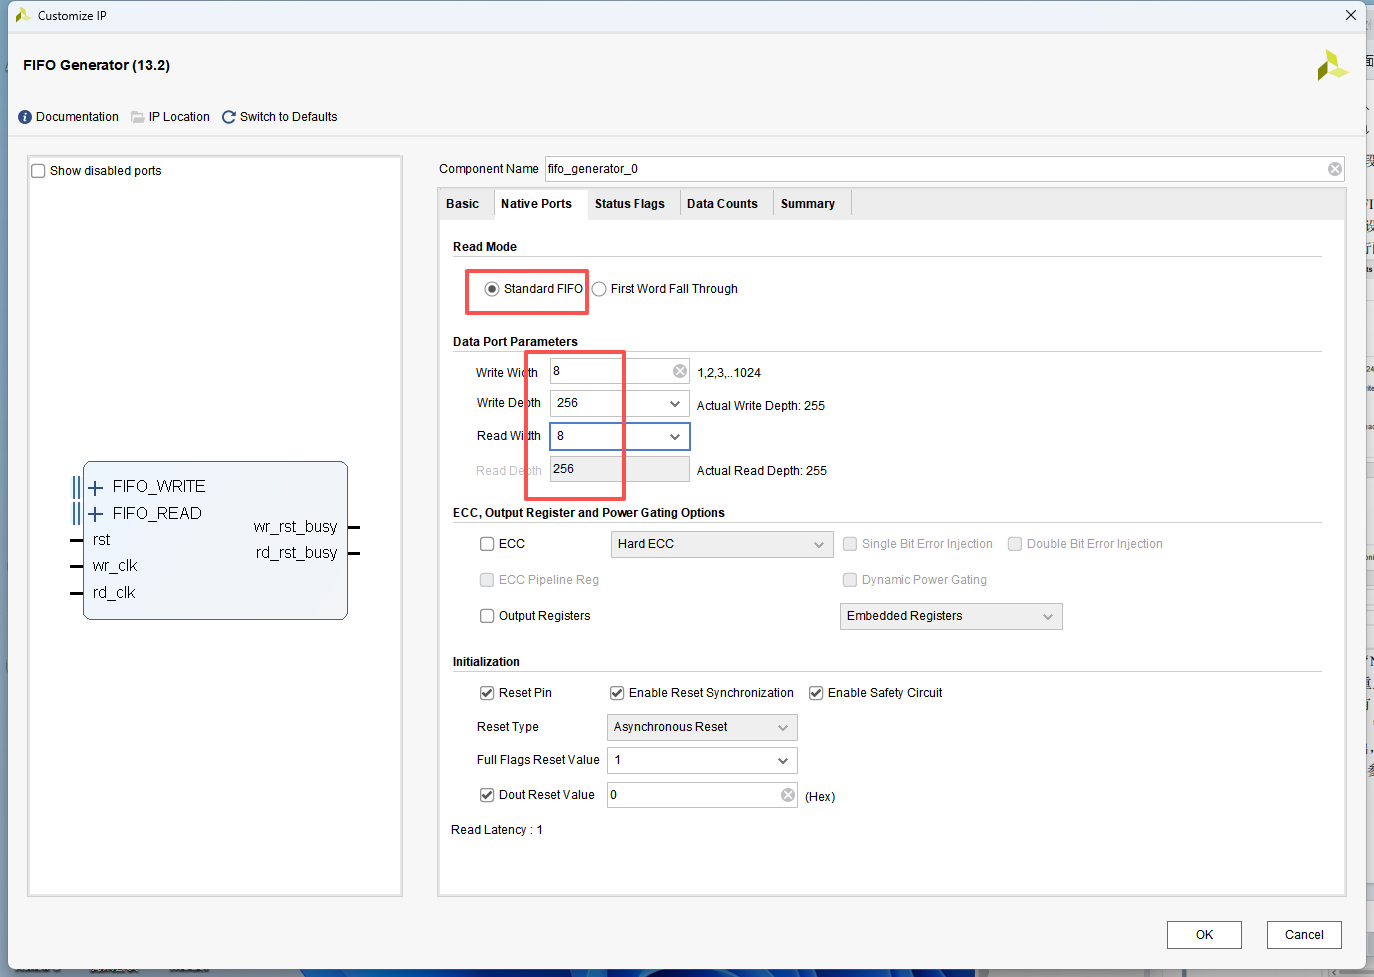Click the Read Latency : 1 text

coord(497,830)
